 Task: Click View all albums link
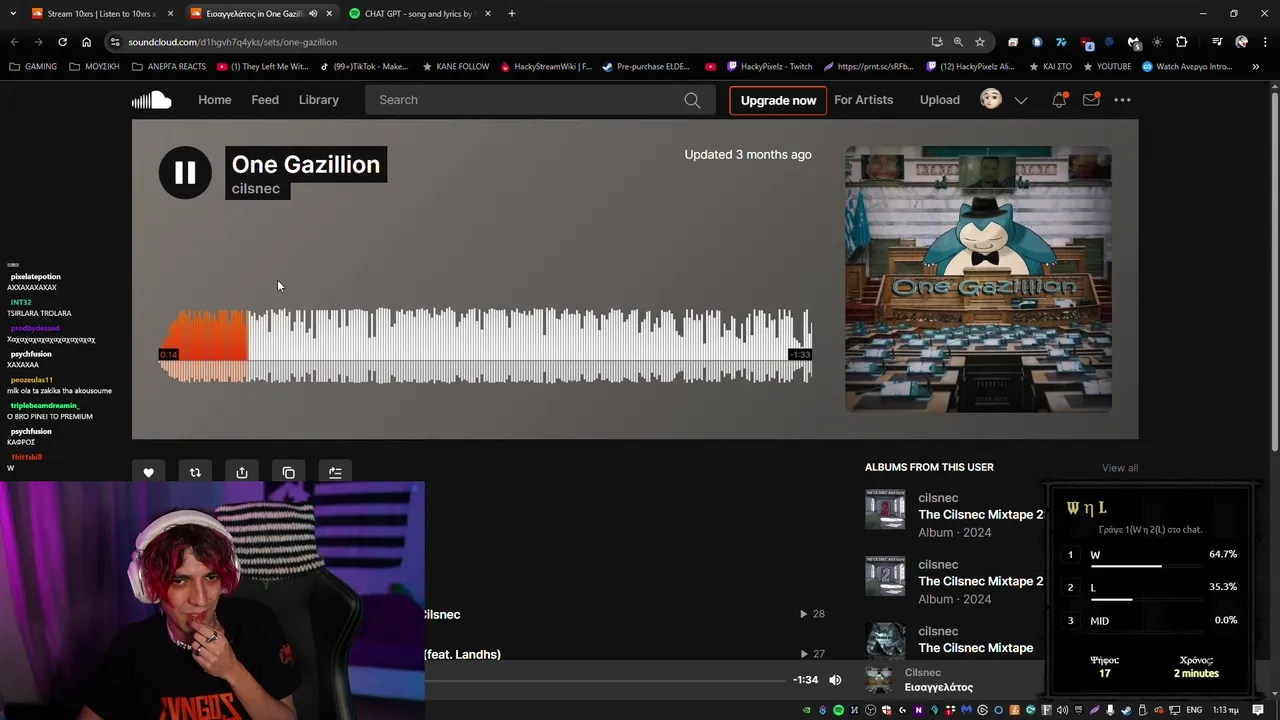coord(1119,468)
